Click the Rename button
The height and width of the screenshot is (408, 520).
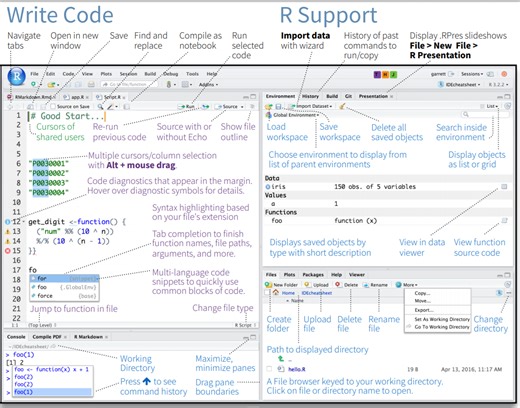tap(375, 285)
